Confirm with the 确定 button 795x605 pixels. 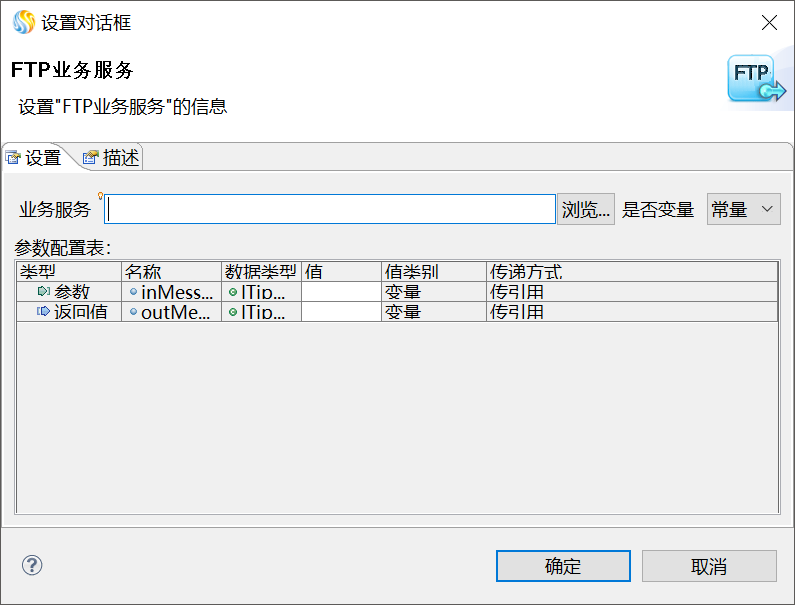563,566
